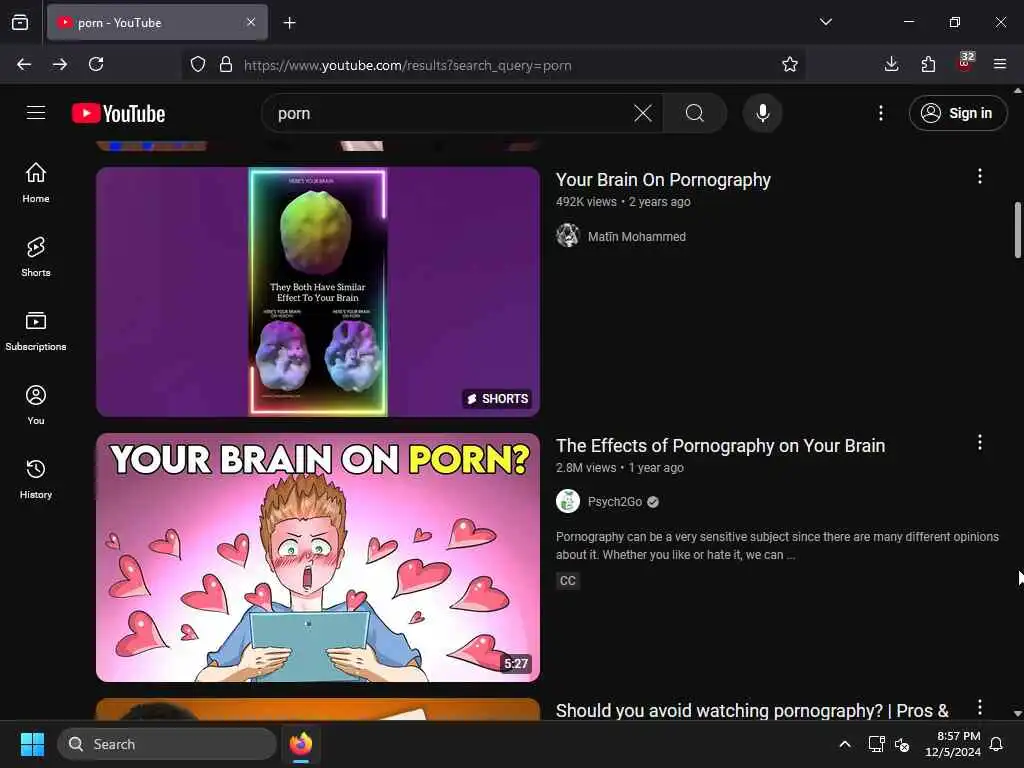The width and height of the screenshot is (1024, 768).
Task: Open Your Brain On Pornography short thumbnail
Action: coord(318,291)
